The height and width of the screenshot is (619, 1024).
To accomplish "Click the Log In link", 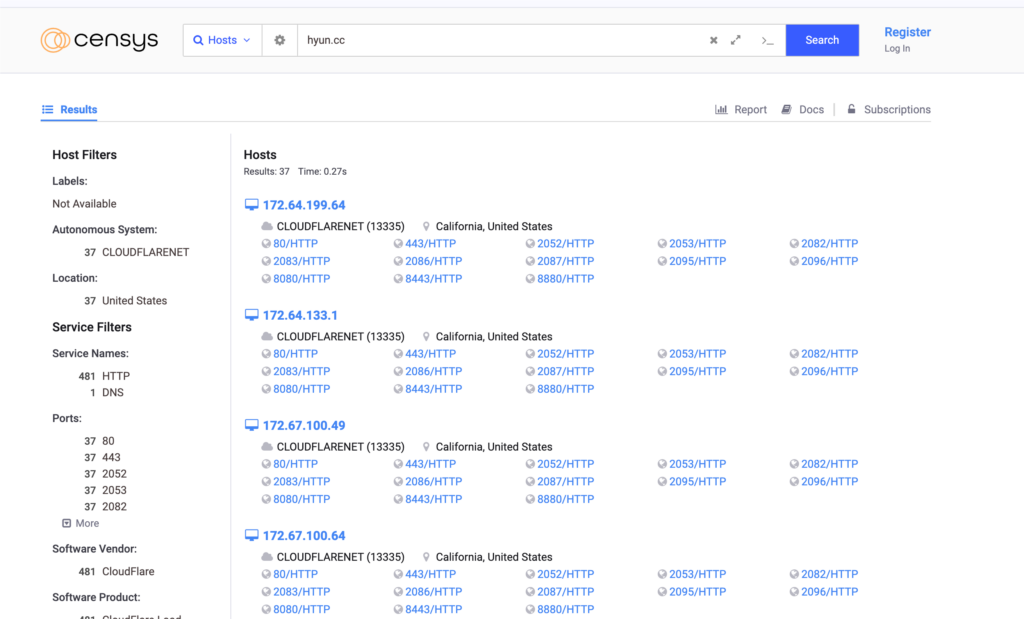I will (x=897, y=48).
